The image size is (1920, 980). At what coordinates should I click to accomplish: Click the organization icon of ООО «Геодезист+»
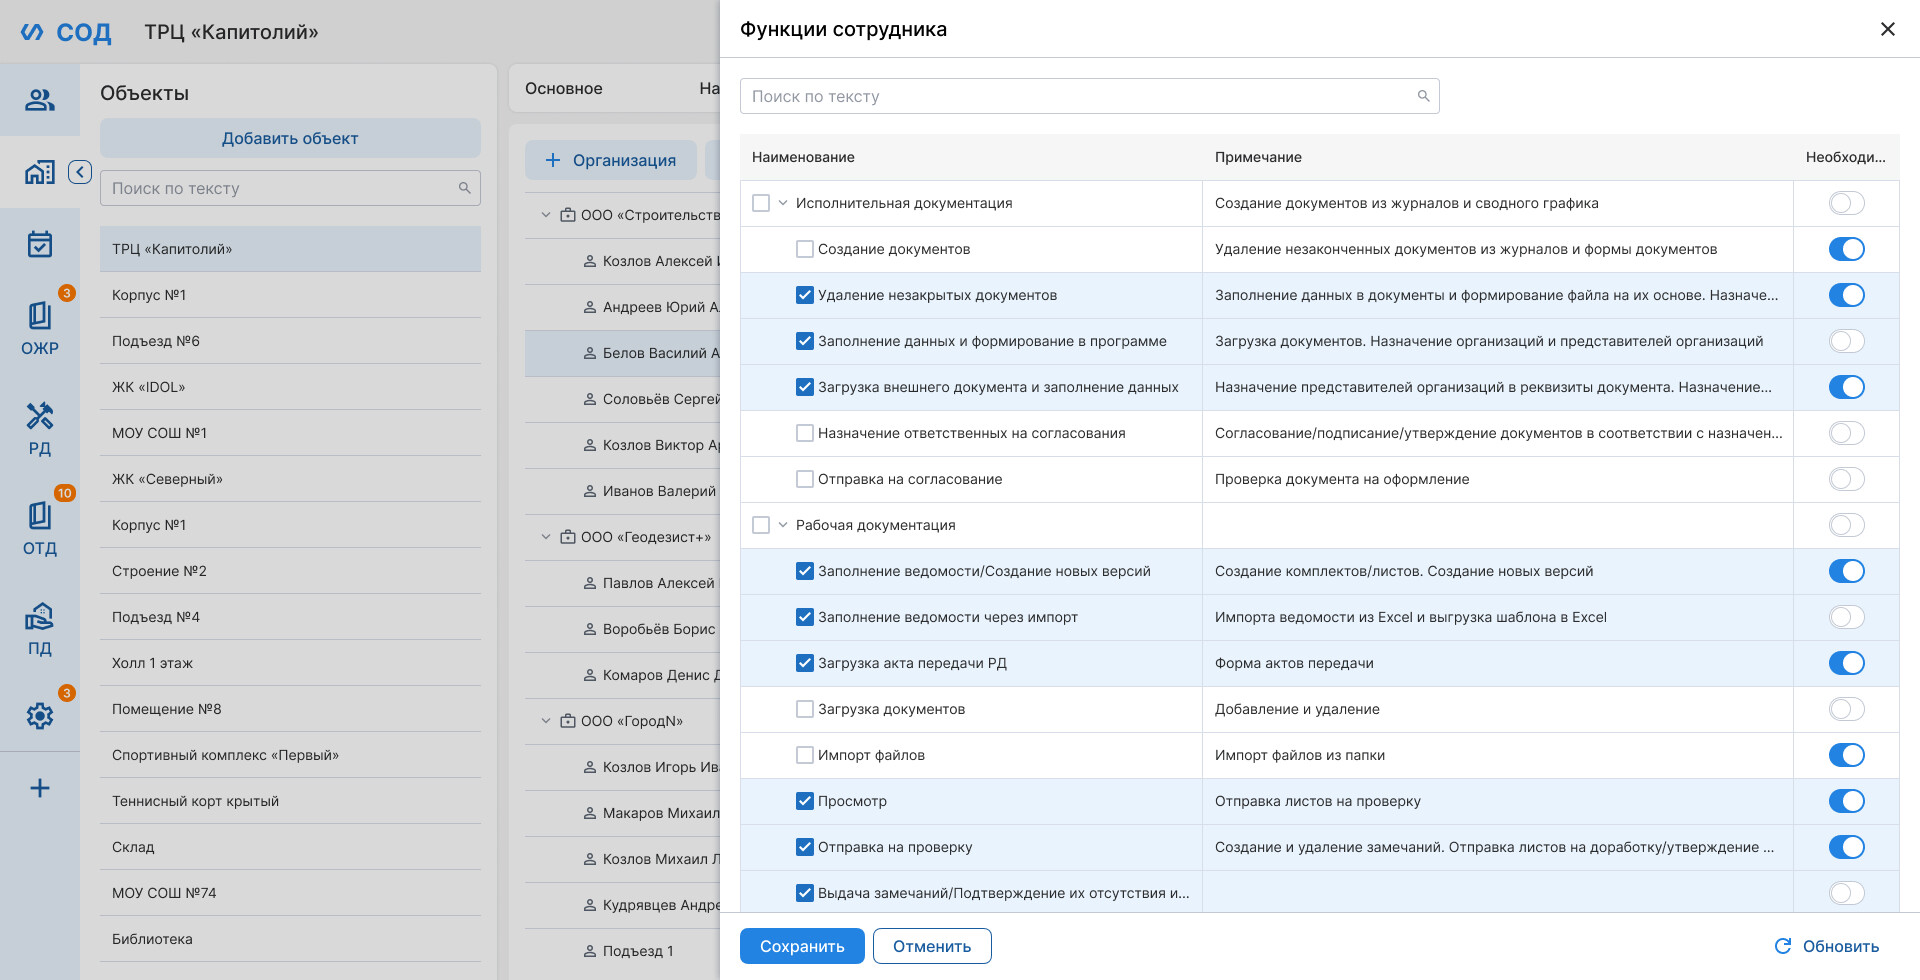point(568,537)
